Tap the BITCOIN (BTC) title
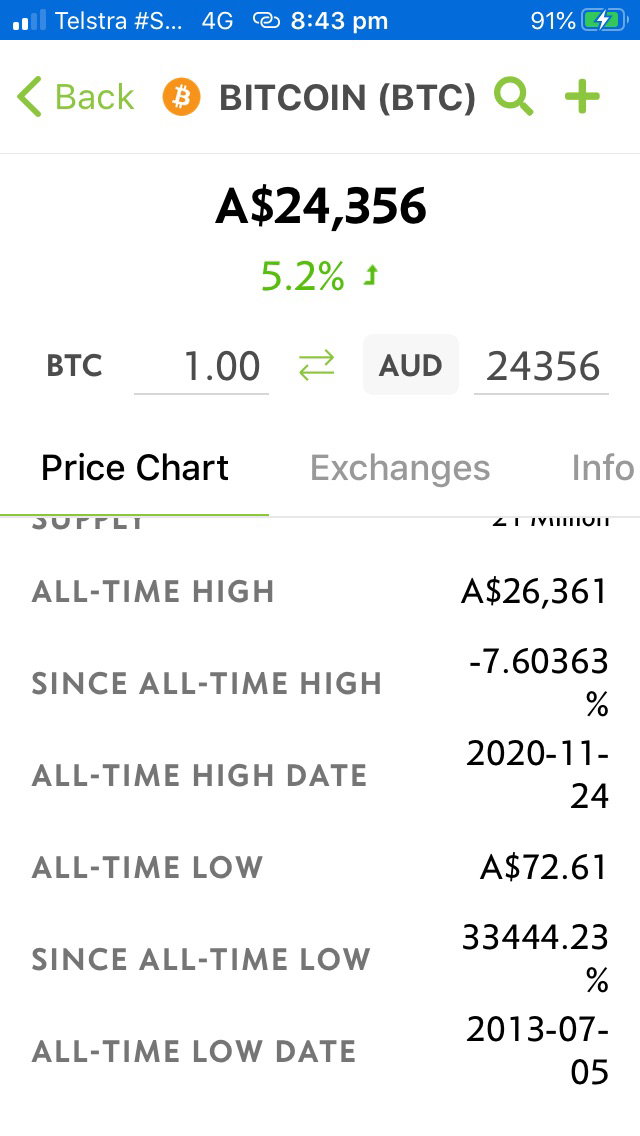 (348, 98)
